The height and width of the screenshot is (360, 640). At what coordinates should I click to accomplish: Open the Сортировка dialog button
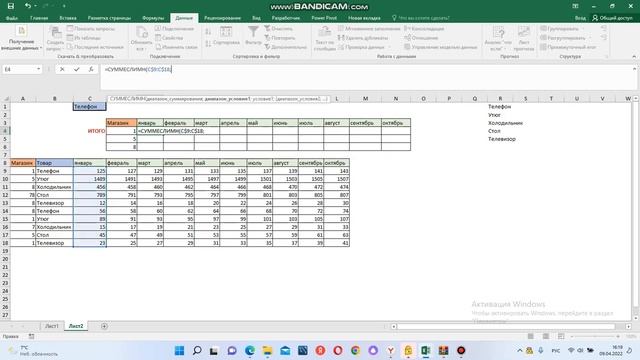click(x=226, y=36)
